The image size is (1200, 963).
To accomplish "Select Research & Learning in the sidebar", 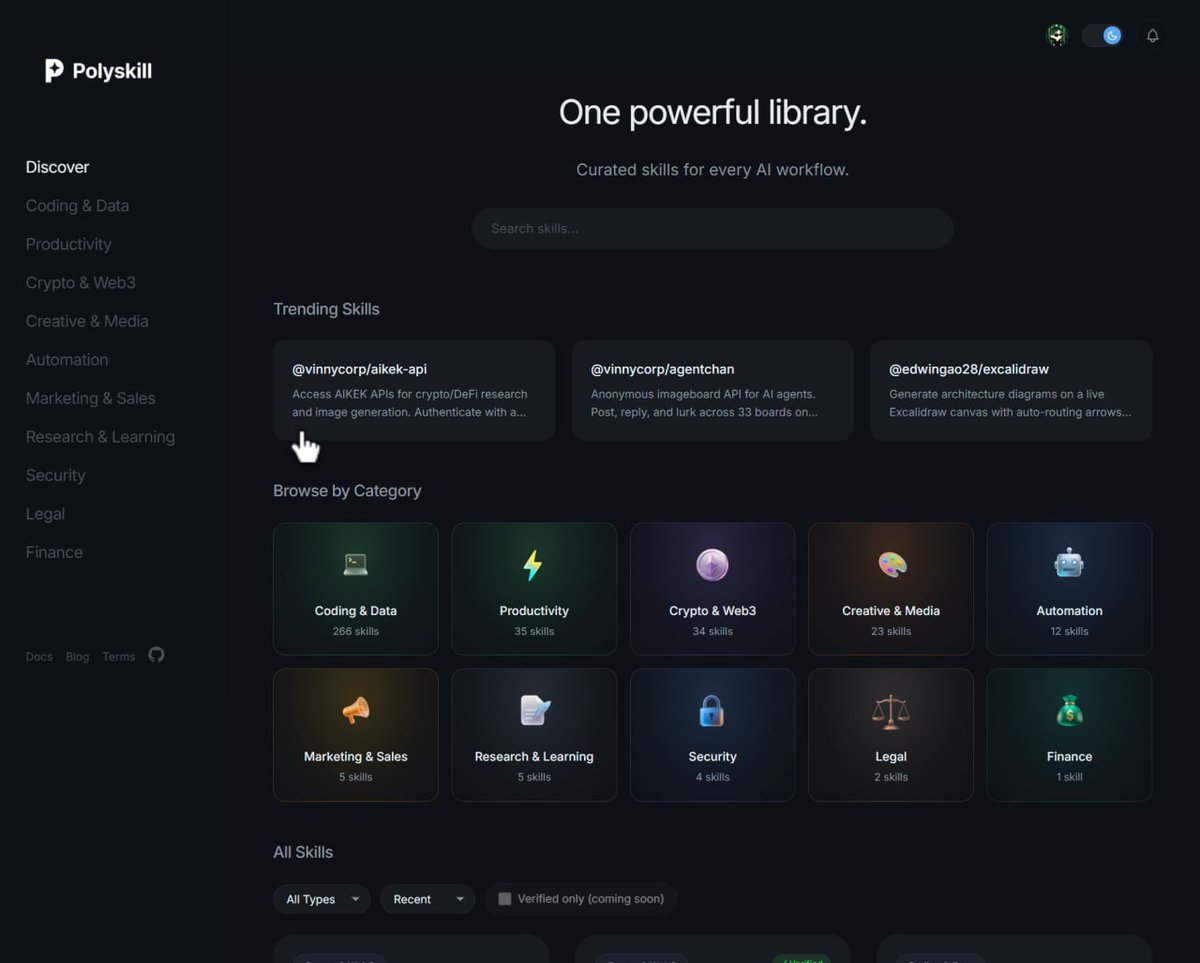I will 100,437.
